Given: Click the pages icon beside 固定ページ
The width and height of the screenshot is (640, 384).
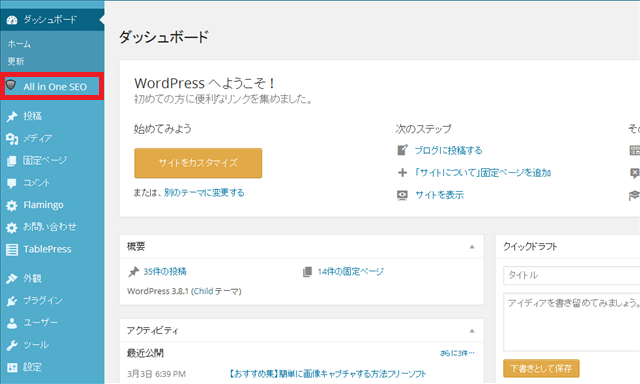Looking at the screenshot, I should [x=12, y=161].
